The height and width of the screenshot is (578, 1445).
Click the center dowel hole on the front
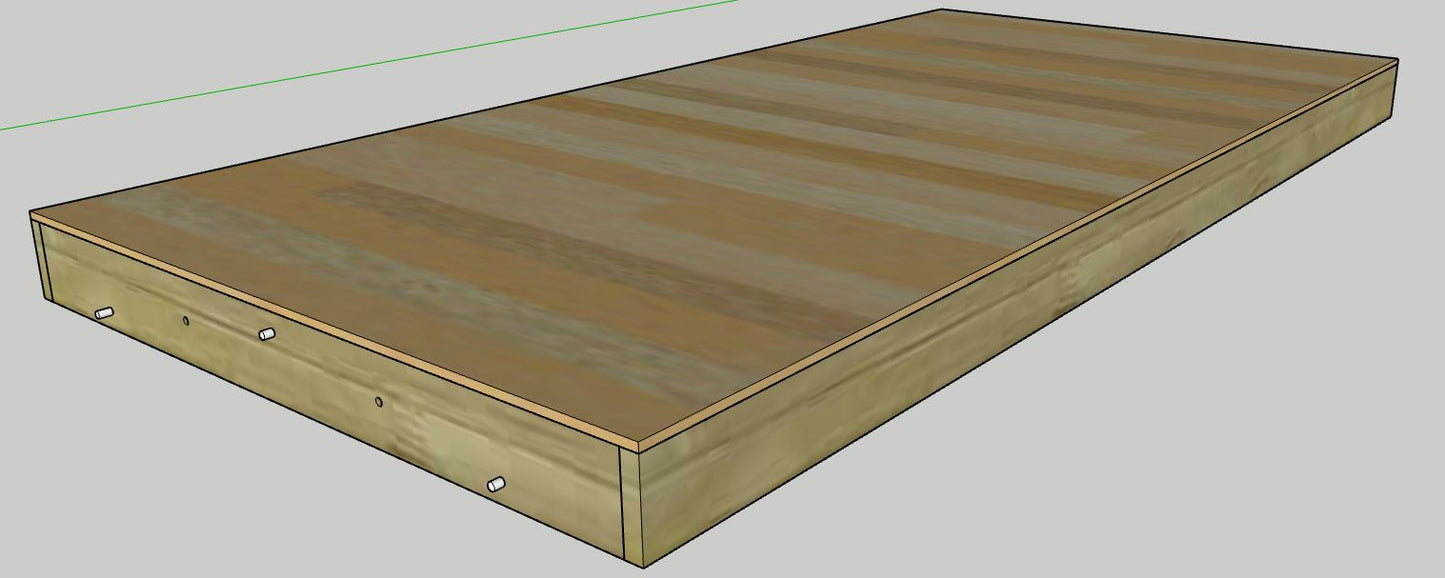(378, 401)
